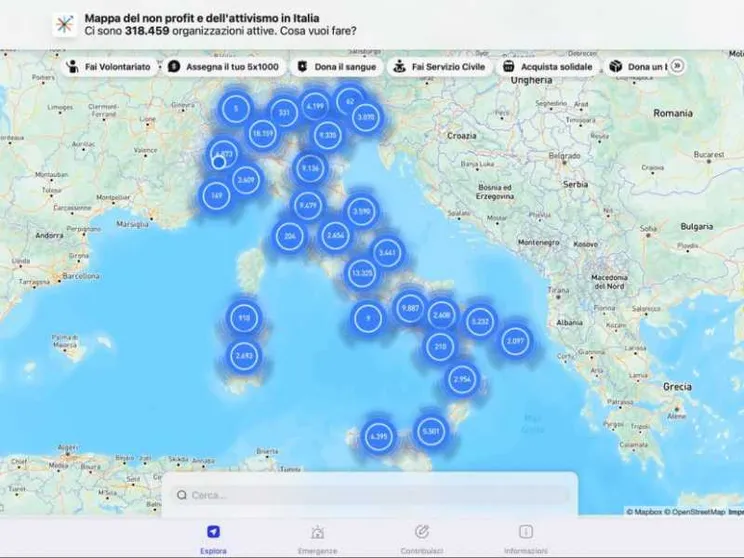
Task: Click the 318.459 organizations count text
Action: [x=147, y=31]
